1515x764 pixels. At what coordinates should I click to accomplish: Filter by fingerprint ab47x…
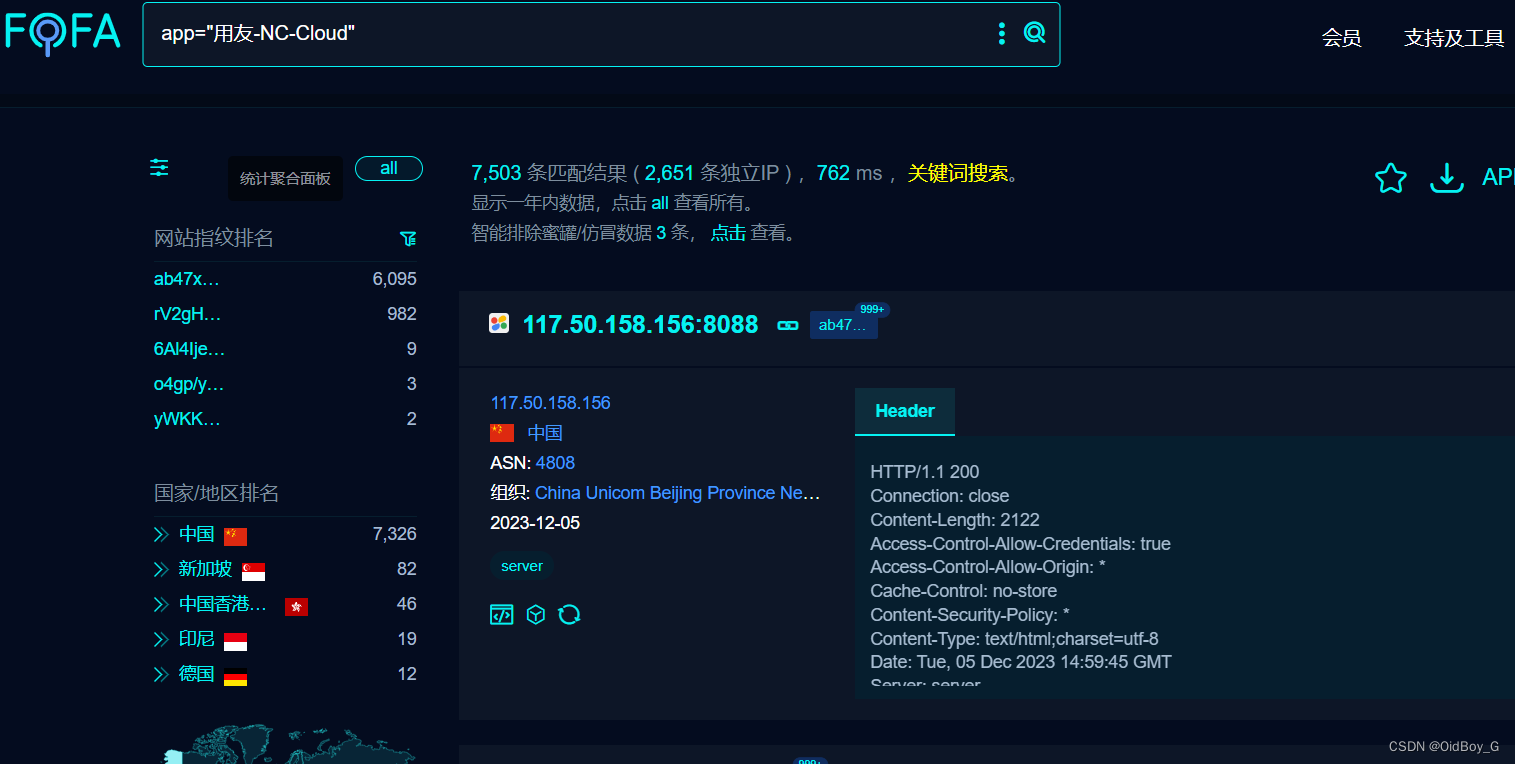tap(187, 279)
